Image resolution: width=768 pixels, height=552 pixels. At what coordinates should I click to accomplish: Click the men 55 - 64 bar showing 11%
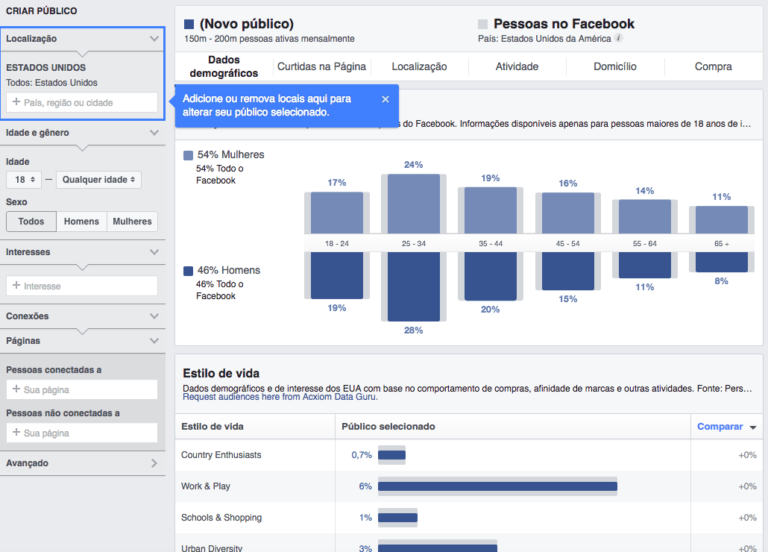click(645, 265)
